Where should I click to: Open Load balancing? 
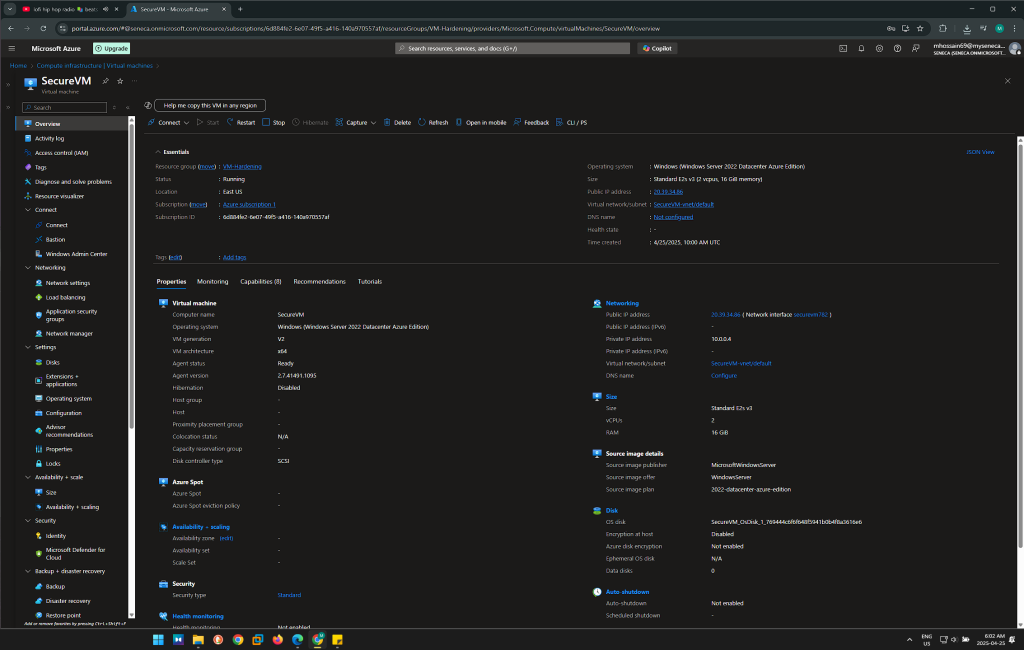click(65, 297)
